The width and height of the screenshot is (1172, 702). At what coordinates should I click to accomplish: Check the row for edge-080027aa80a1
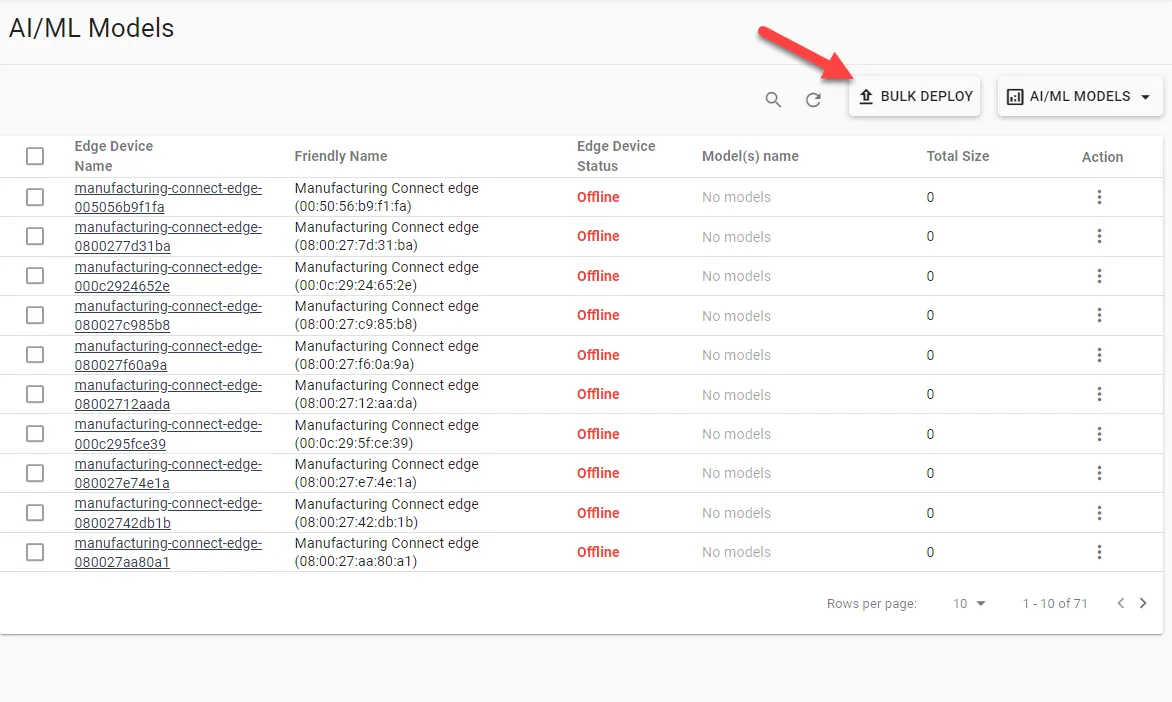point(35,552)
